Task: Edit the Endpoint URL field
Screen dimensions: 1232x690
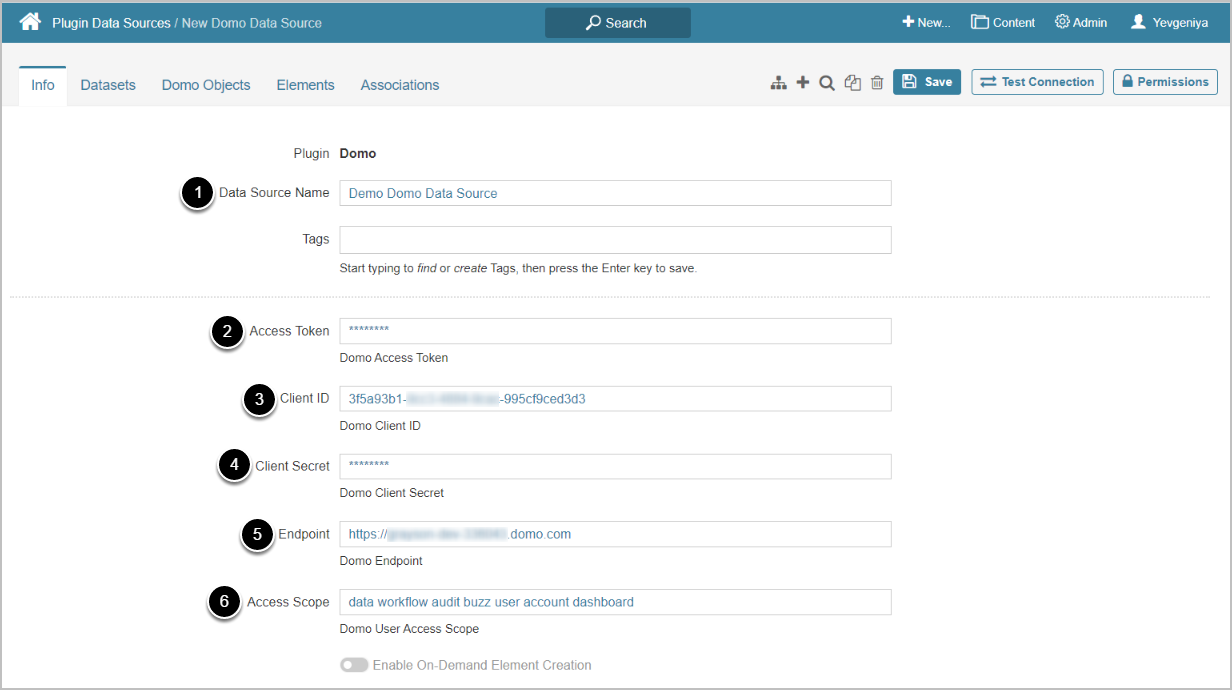Action: [x=615, y=534]
